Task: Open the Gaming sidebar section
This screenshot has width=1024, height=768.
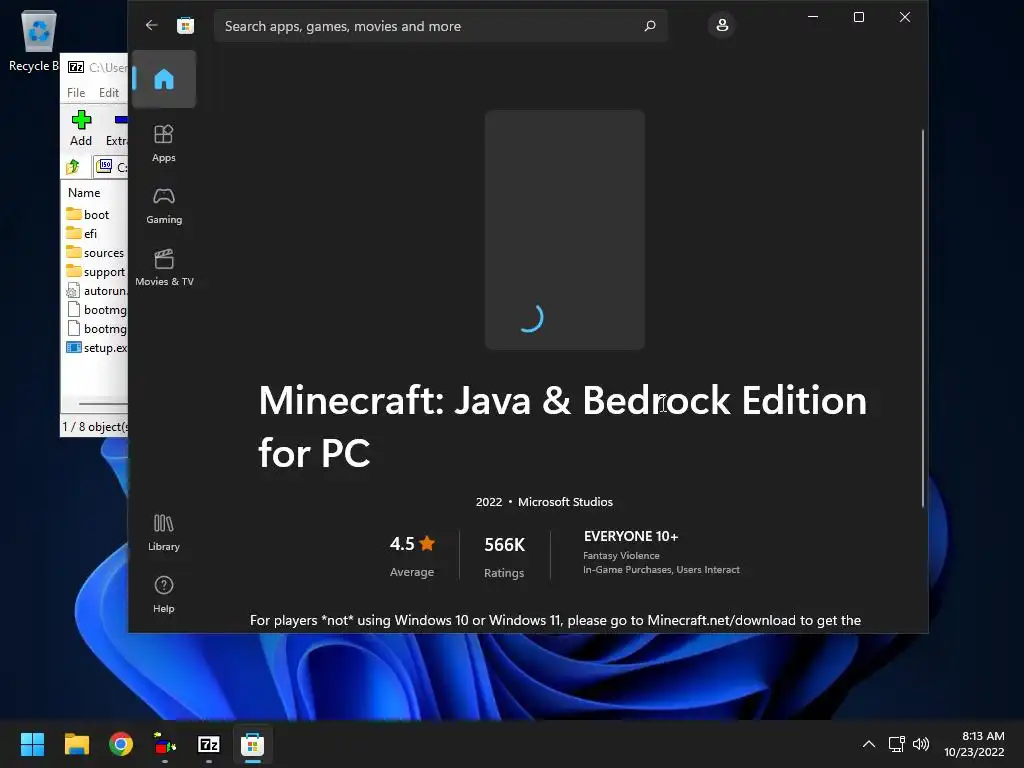Action: coord(164,205)
